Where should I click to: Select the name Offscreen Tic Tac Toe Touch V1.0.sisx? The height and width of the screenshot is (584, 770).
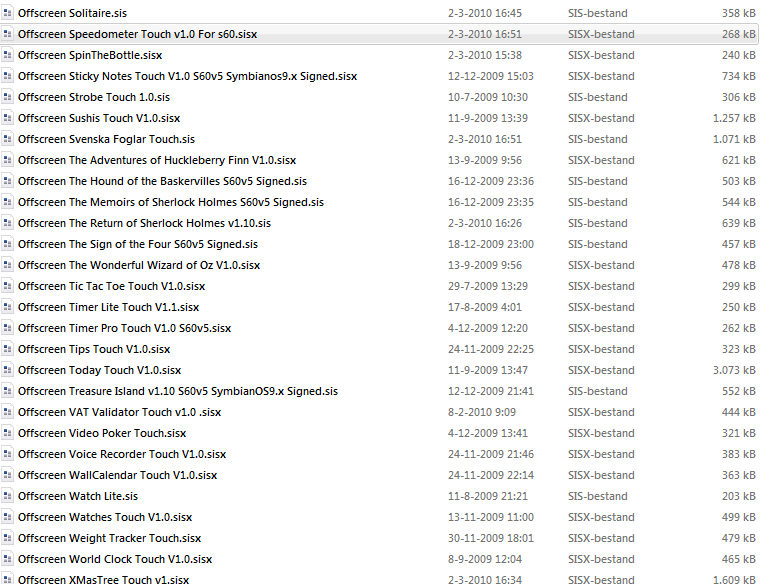coord(111,286)
